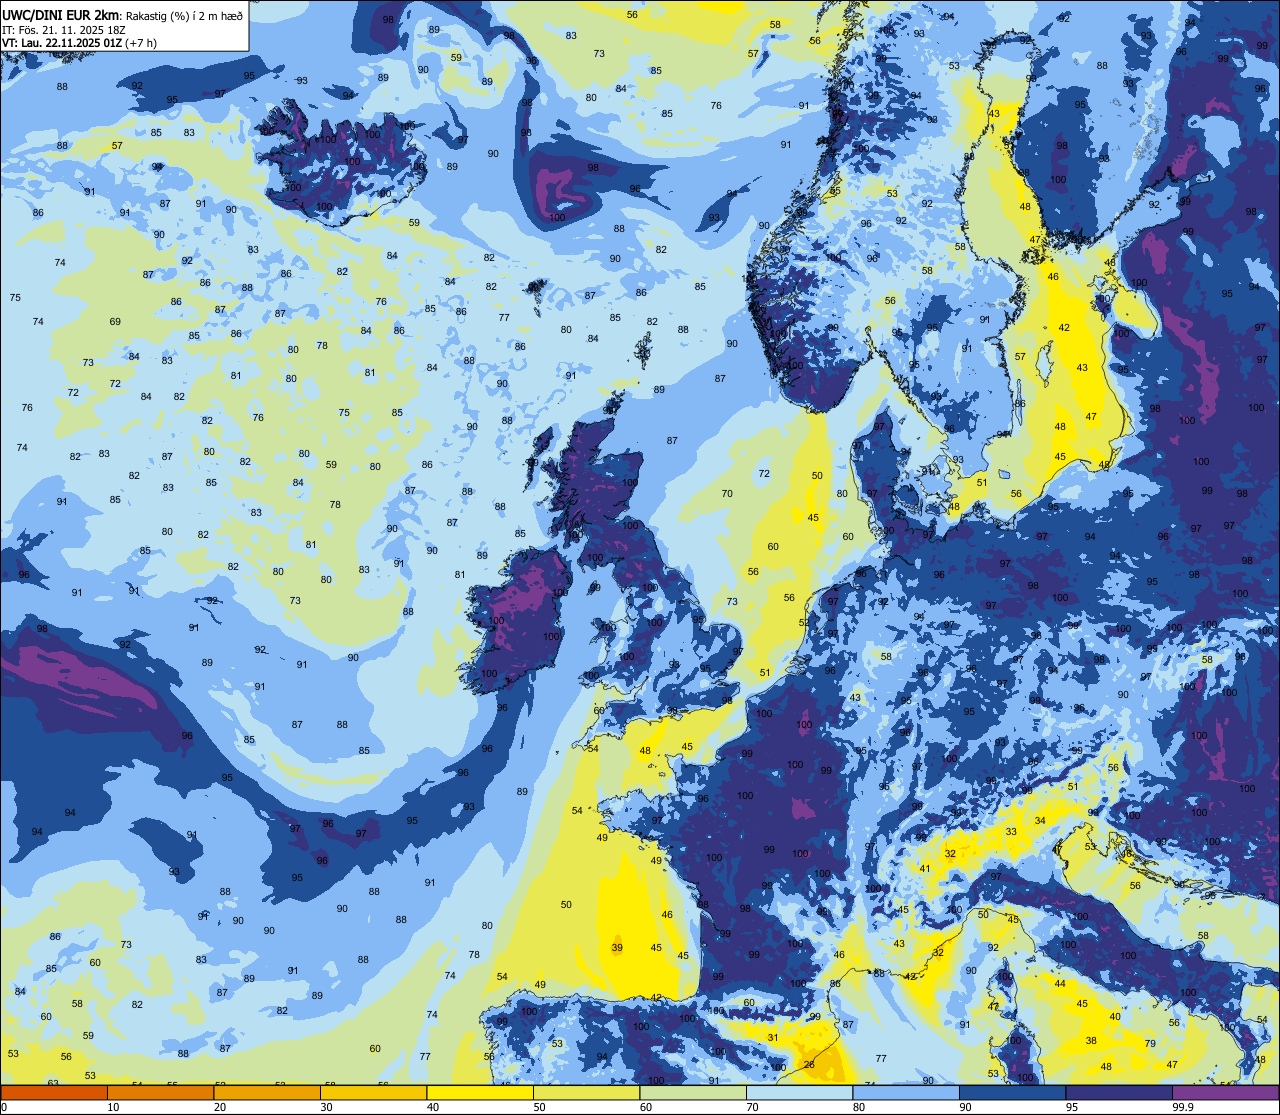The width and height of the screenshot is (1280, 1115).
Task: Click the value 63 at the bottom-left corner
Action: click(53, 1083)
